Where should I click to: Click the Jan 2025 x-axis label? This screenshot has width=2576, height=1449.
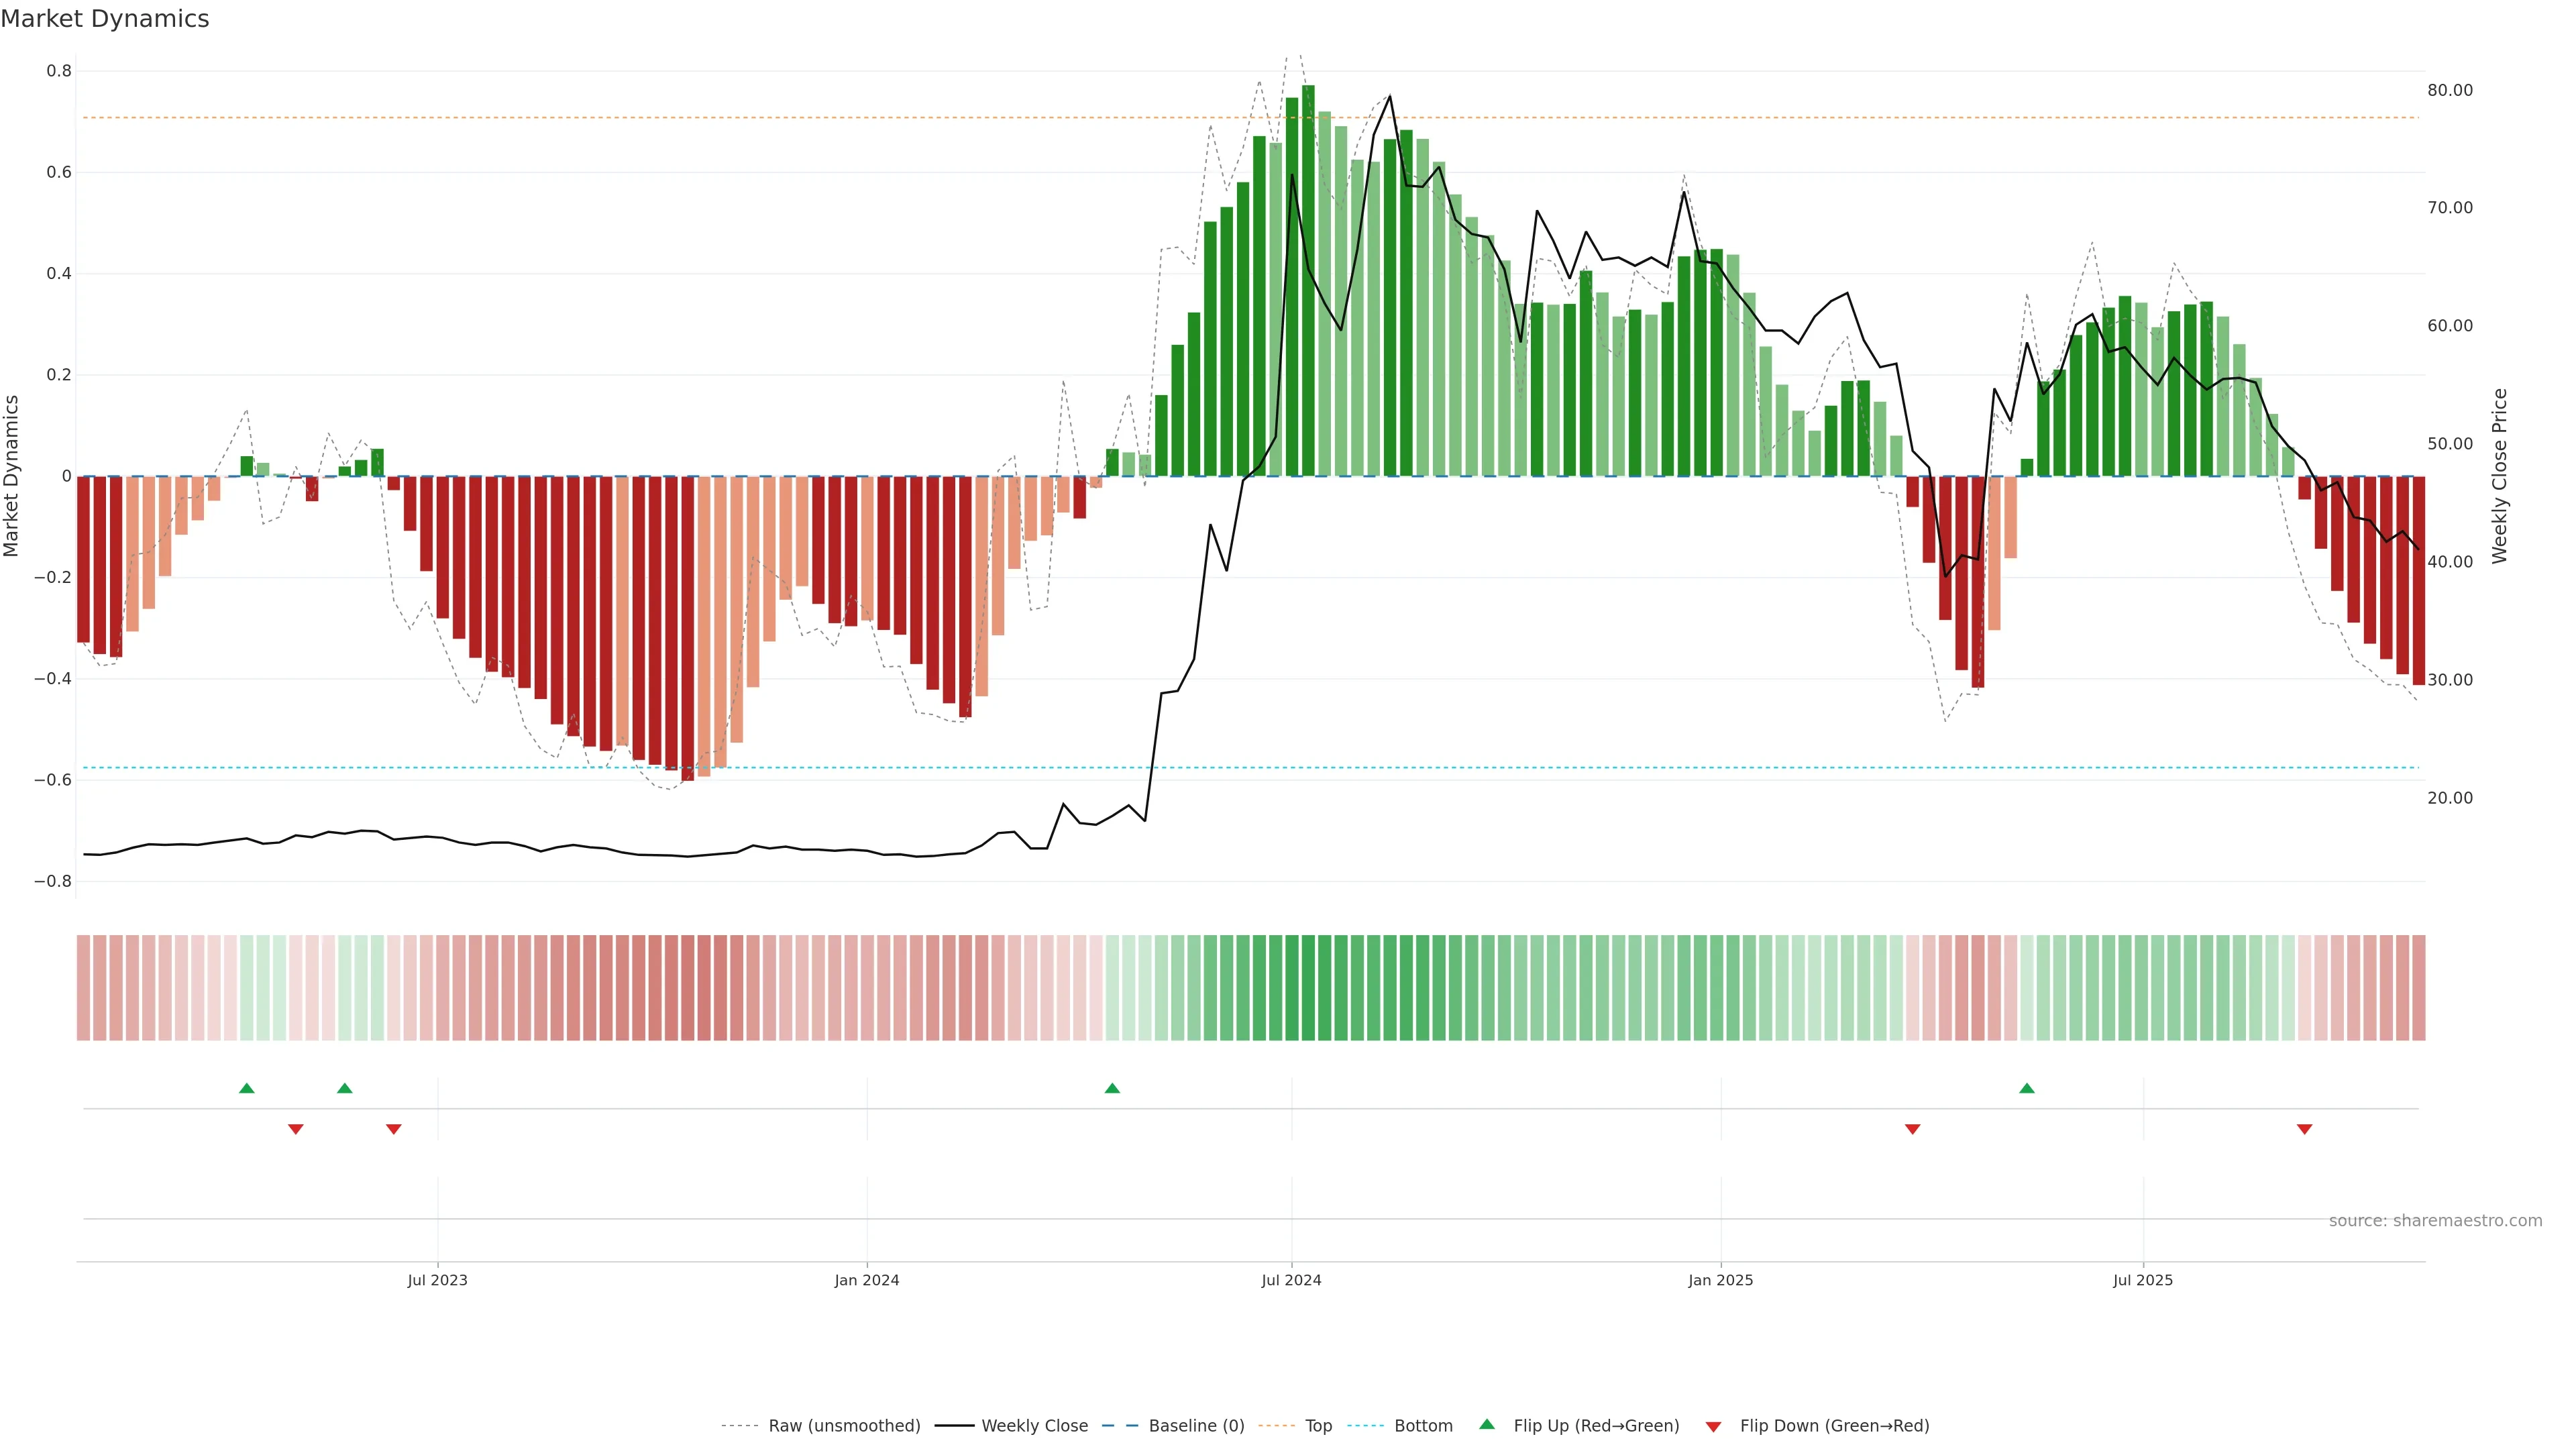1720,1280
